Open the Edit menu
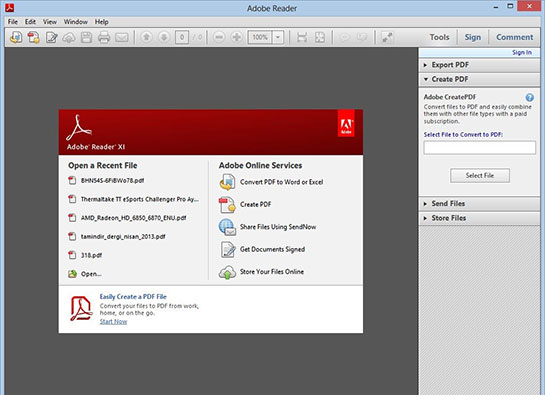 tap(30, 22)
